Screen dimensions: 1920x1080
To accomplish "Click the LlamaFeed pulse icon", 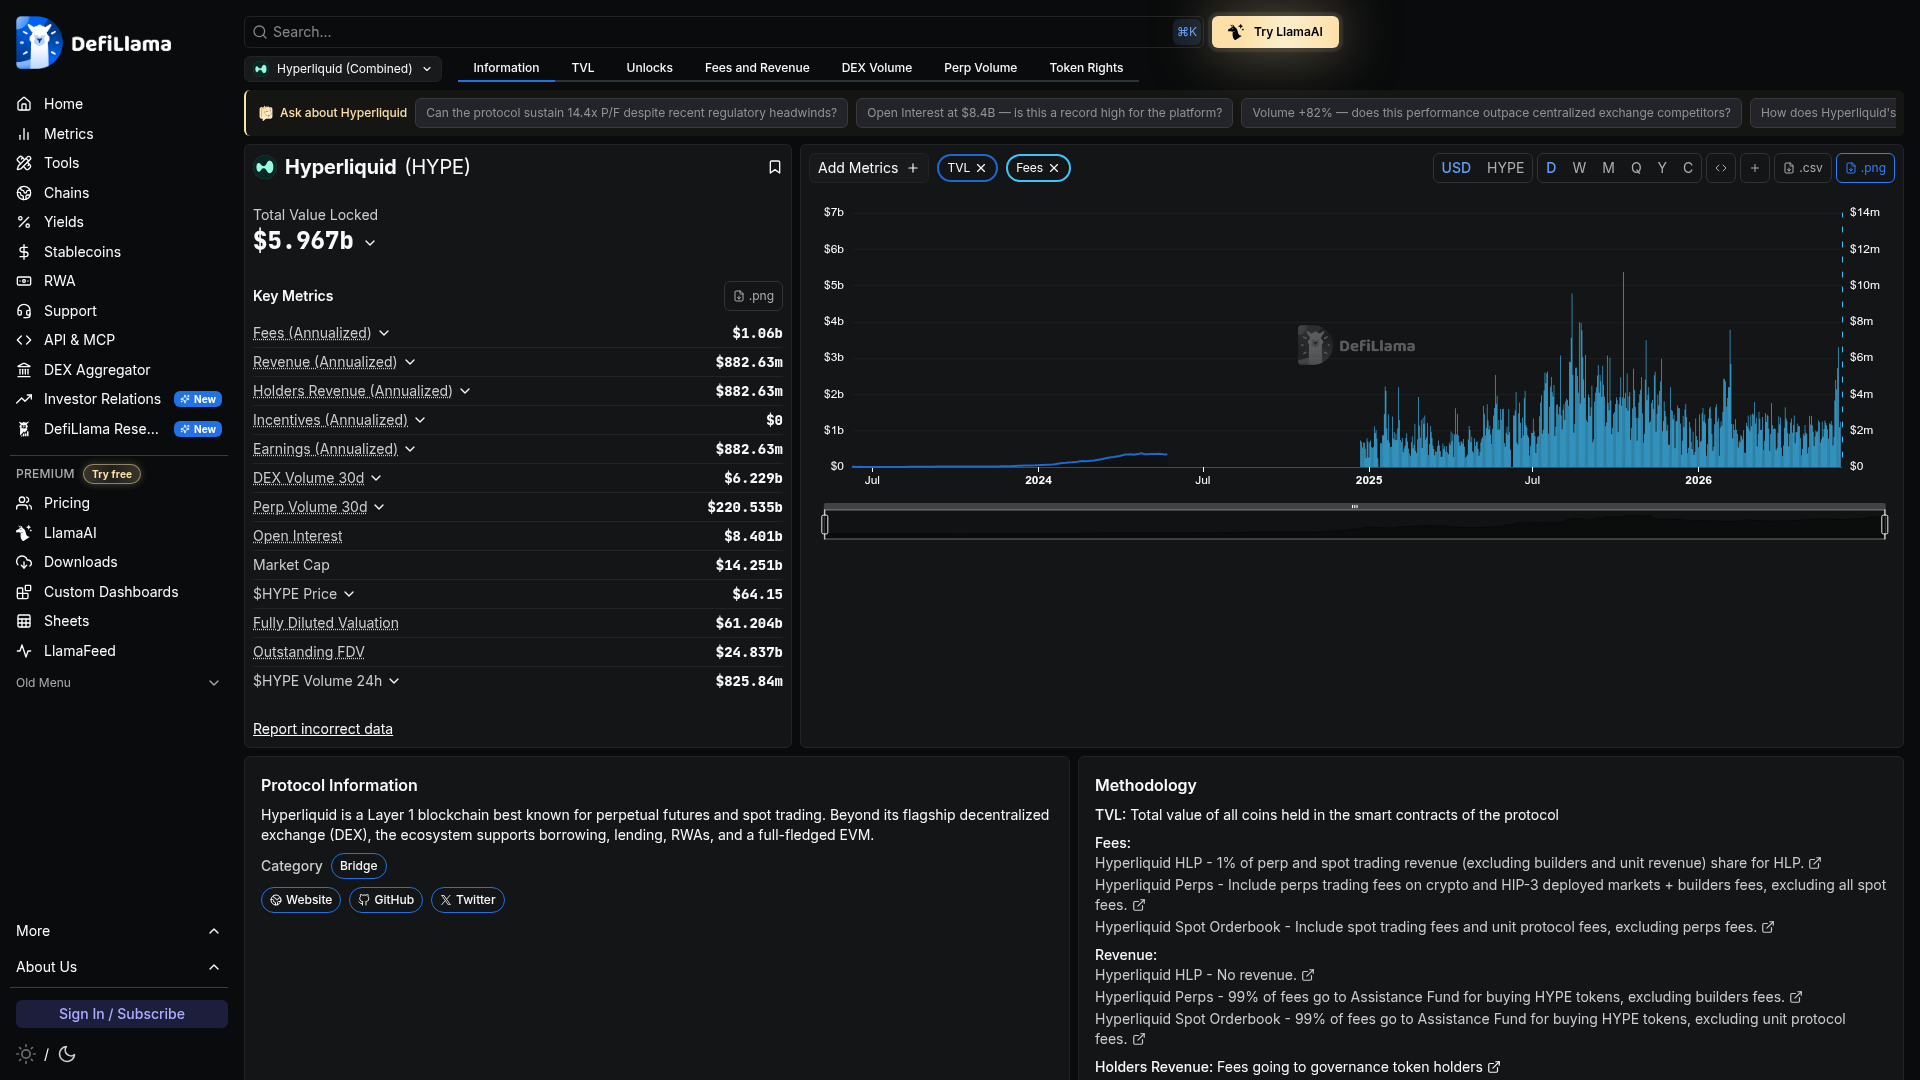I will (x=24, y=651).
